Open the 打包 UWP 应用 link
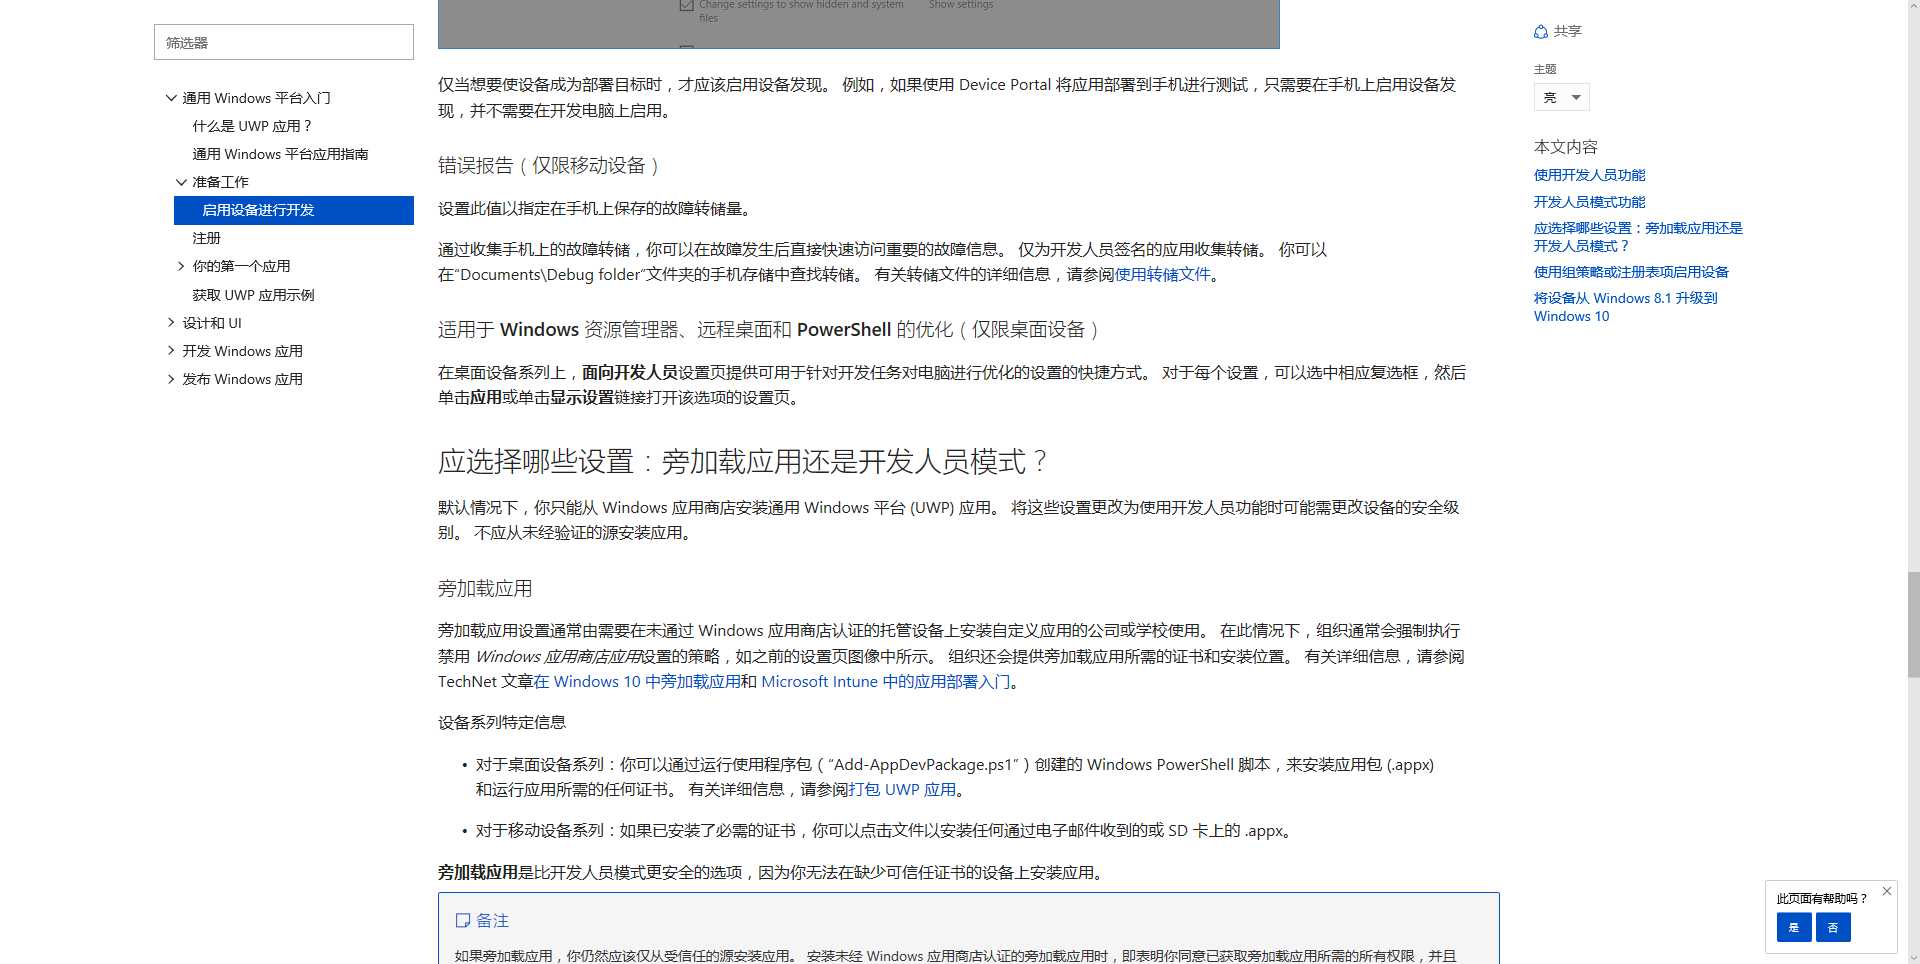This screenshot has width=1920, height=964. (901, 789)
